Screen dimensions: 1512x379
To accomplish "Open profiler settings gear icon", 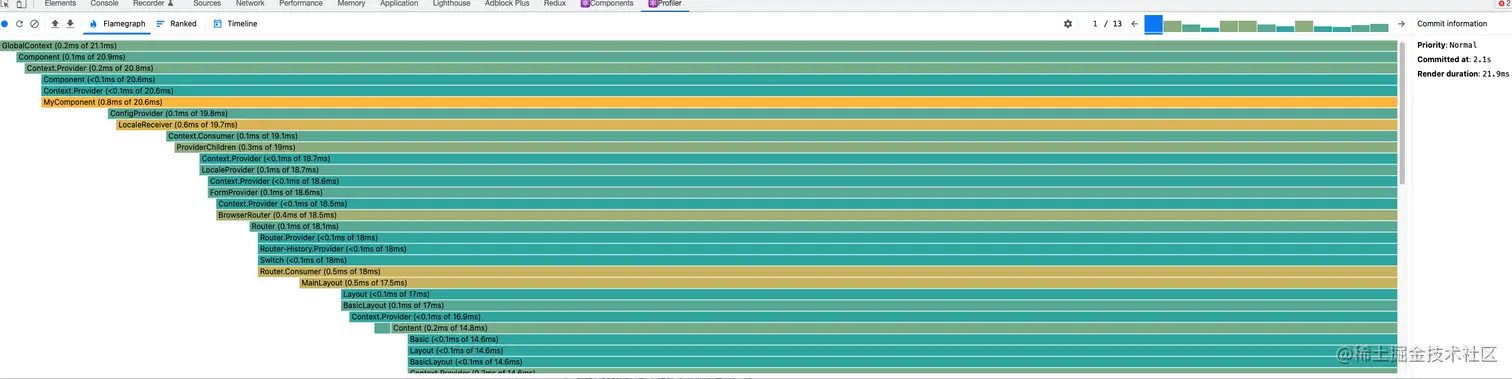I will 1068,24.
